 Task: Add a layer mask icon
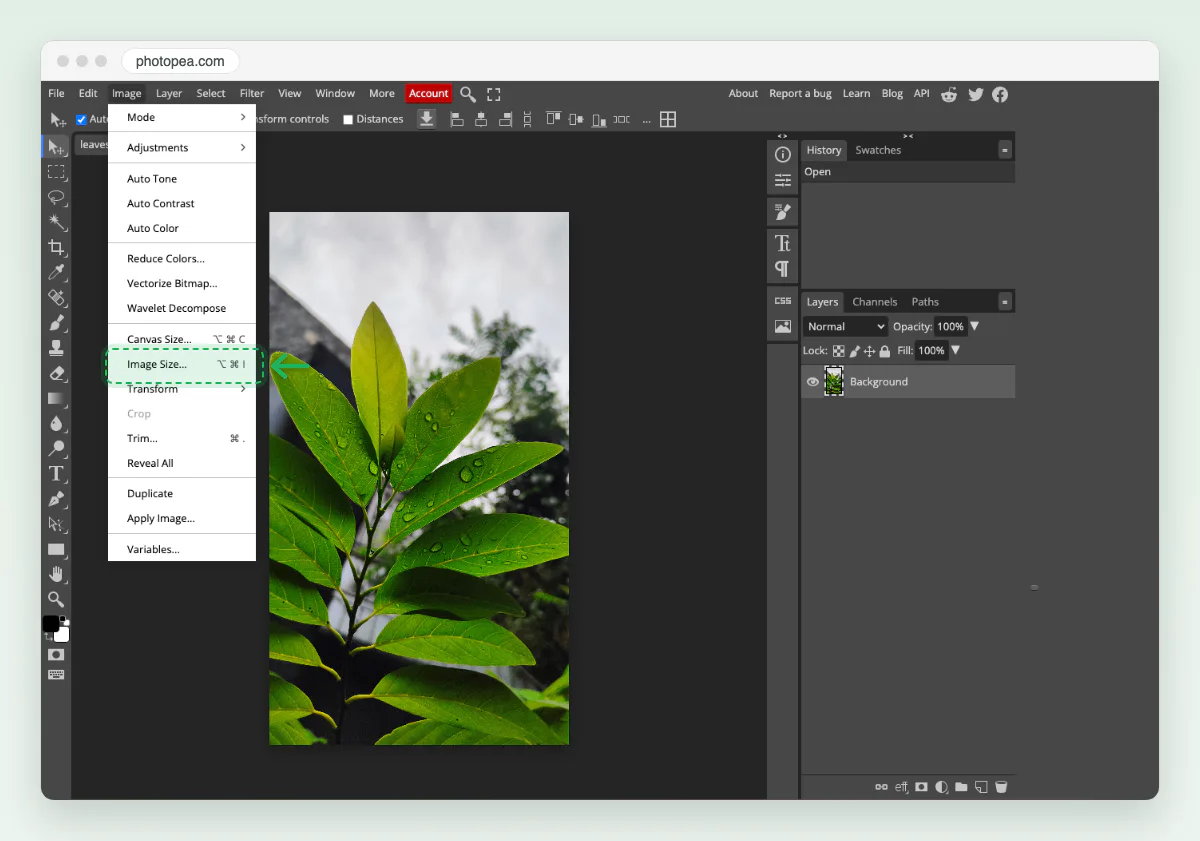coord(921,787)
